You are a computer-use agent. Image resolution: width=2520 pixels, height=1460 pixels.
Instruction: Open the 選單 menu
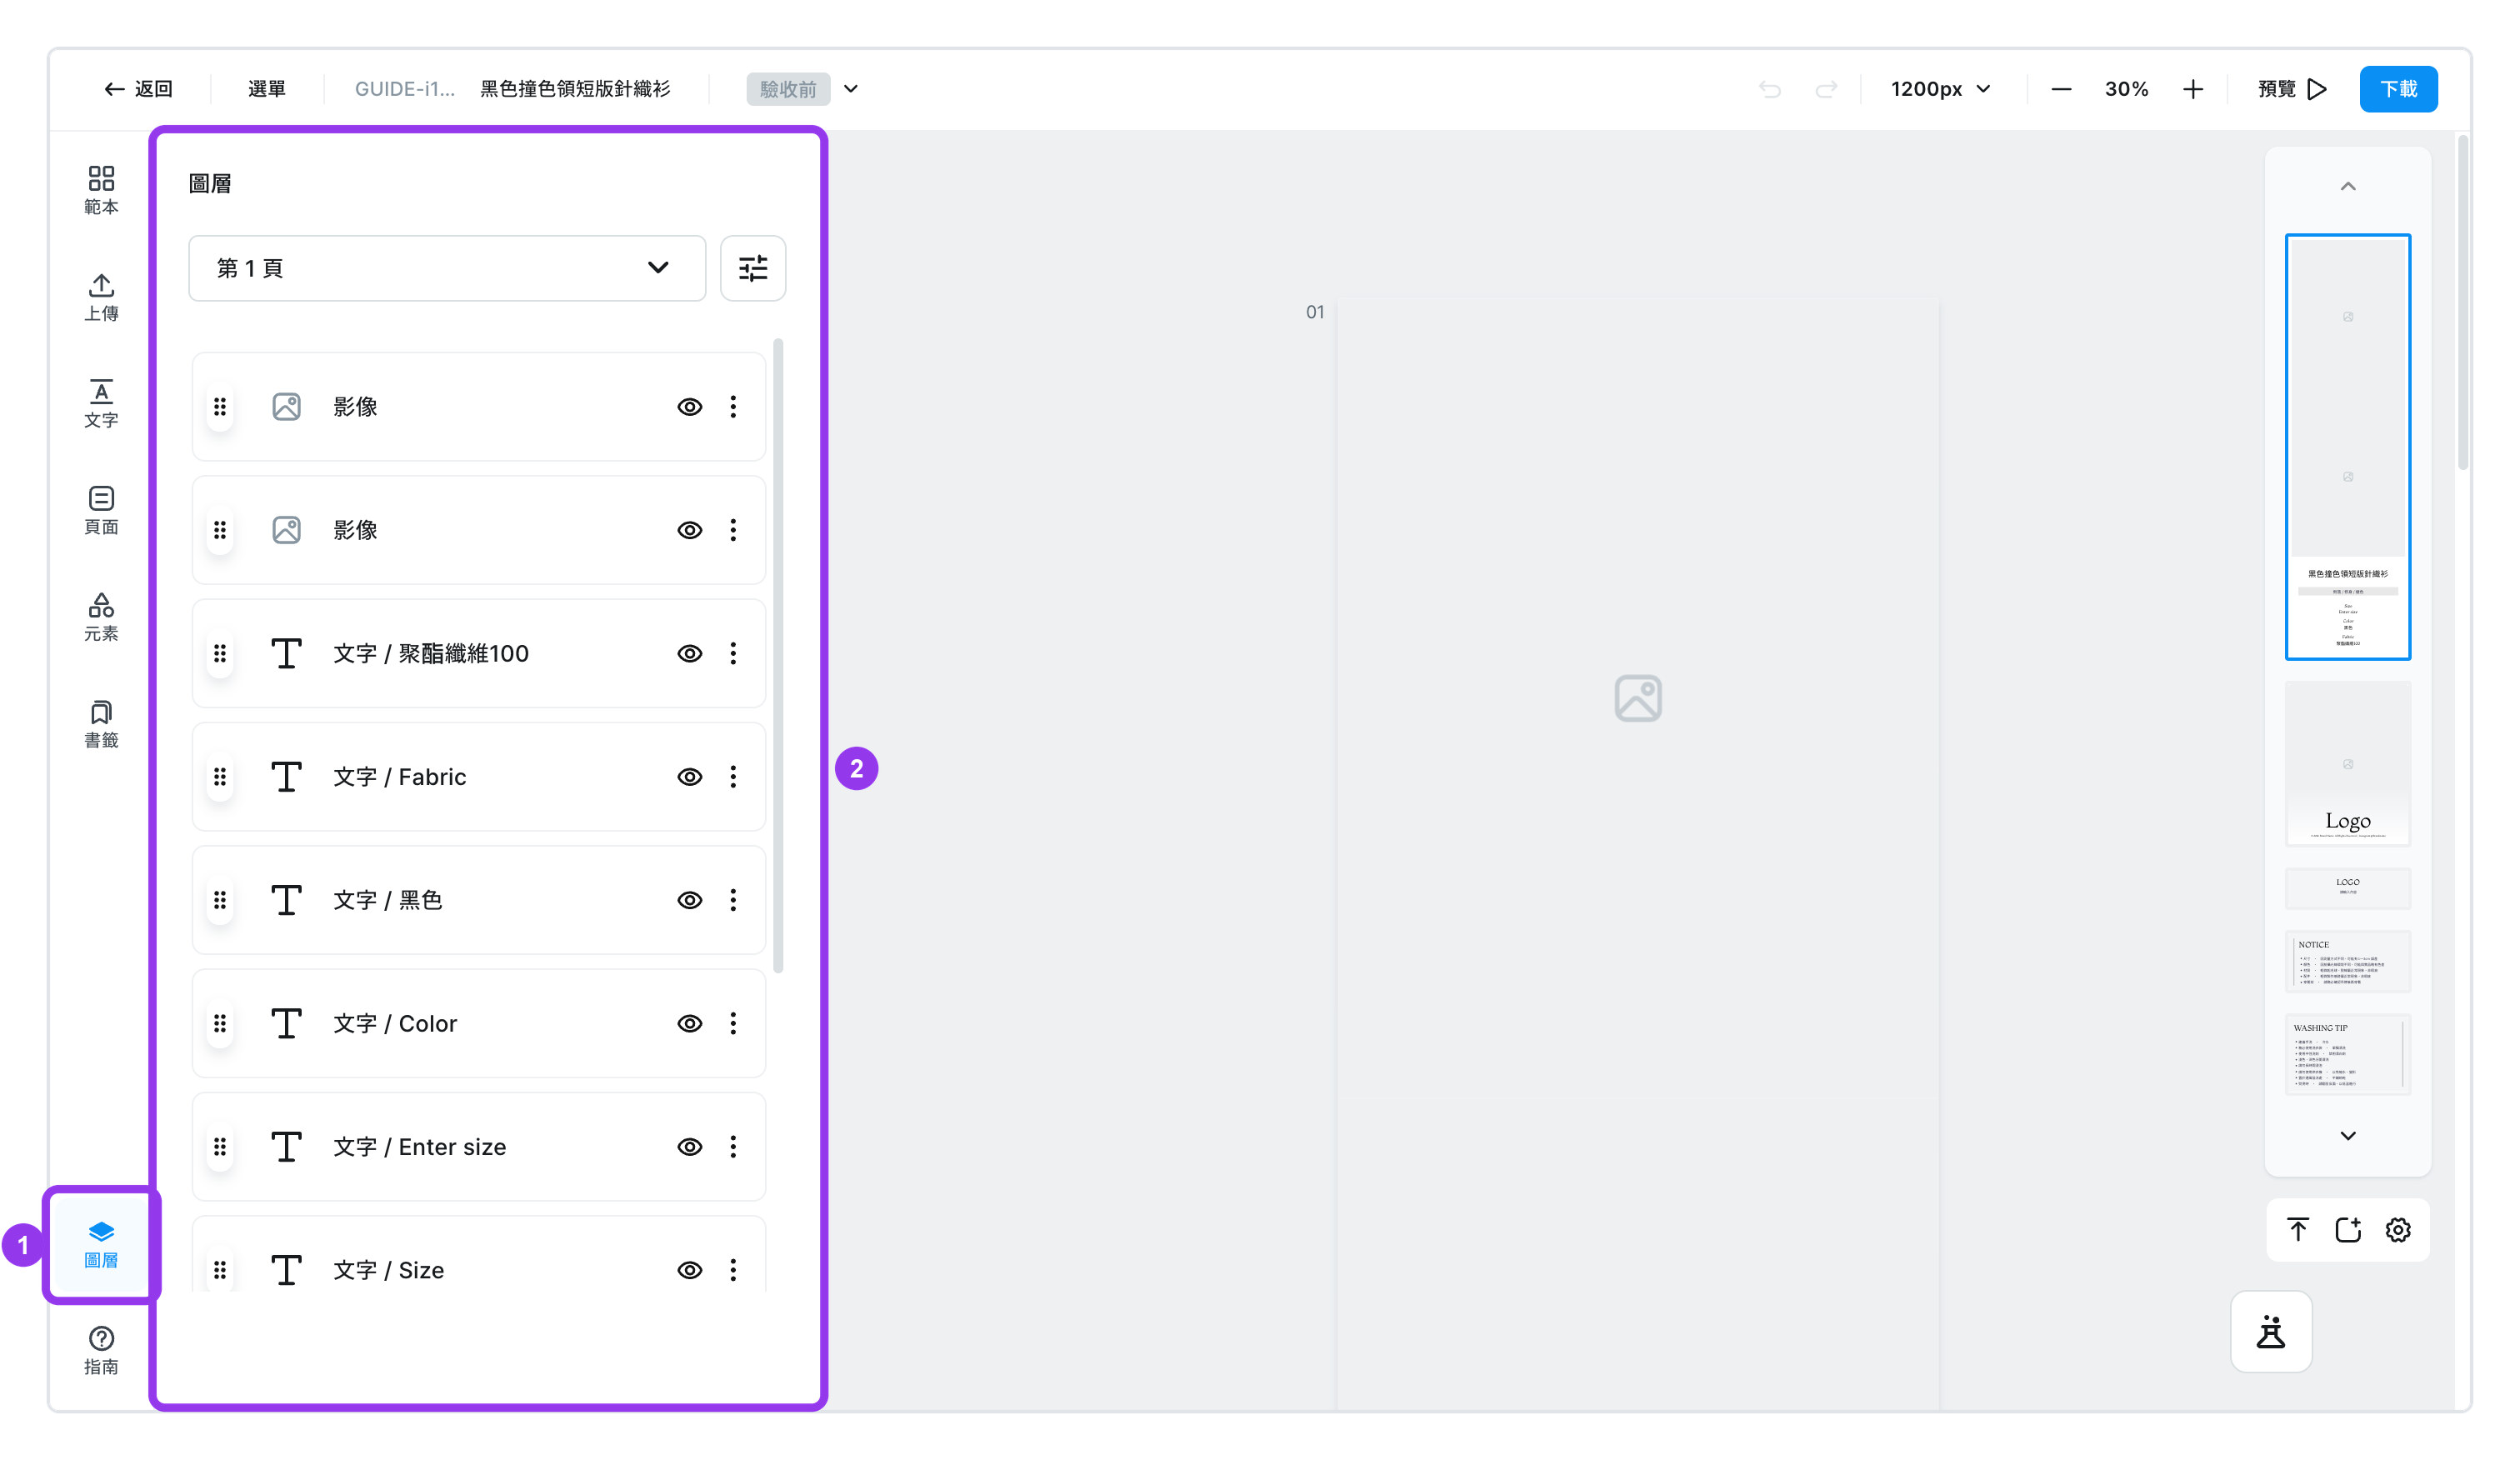[267, 89]
